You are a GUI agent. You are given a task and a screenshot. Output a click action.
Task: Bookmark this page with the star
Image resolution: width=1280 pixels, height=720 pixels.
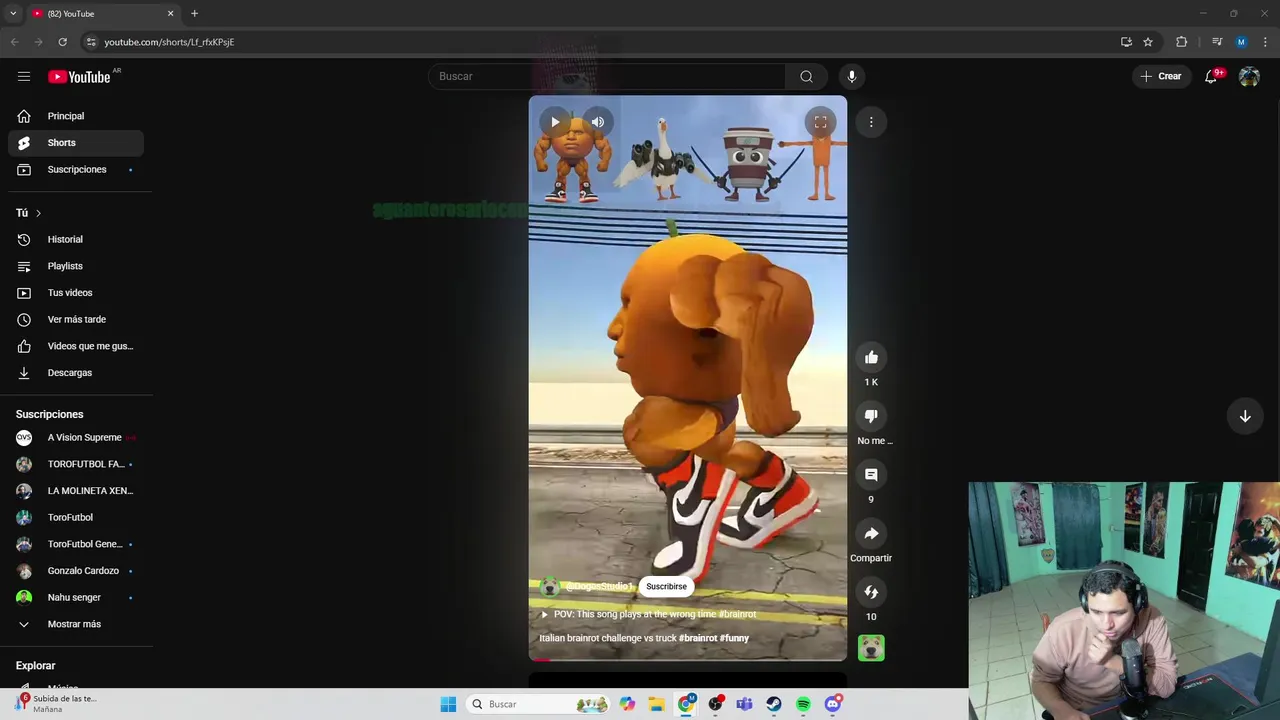1148,42
